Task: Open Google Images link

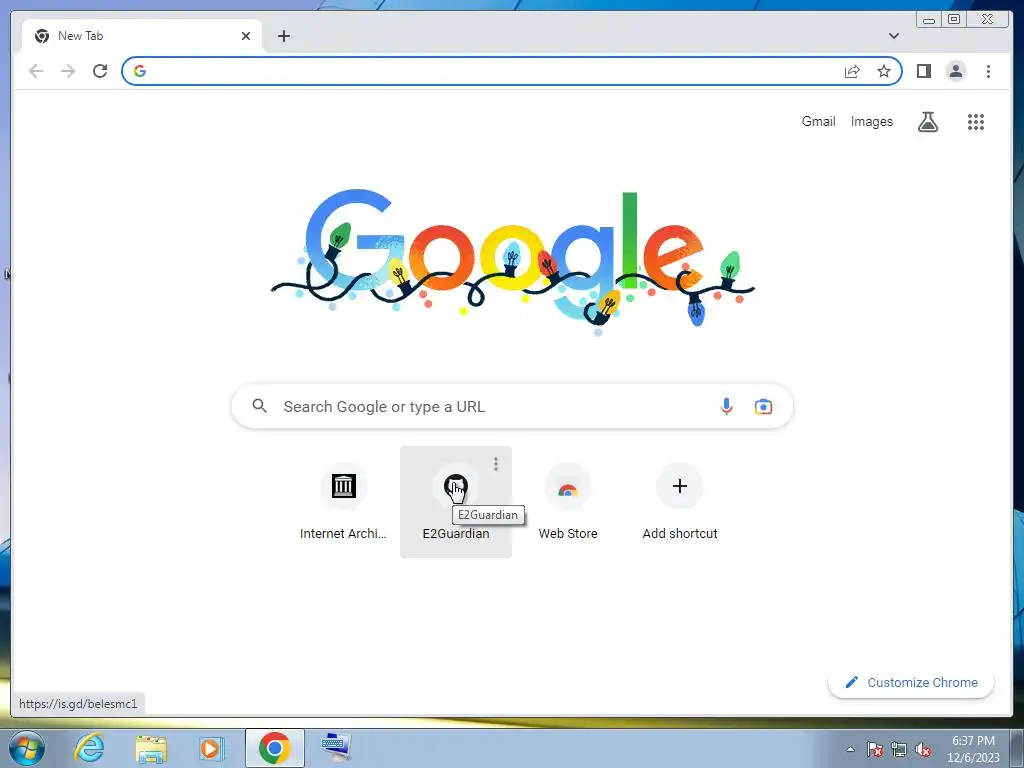Action: pyautogui.click(x=871, y=121)
